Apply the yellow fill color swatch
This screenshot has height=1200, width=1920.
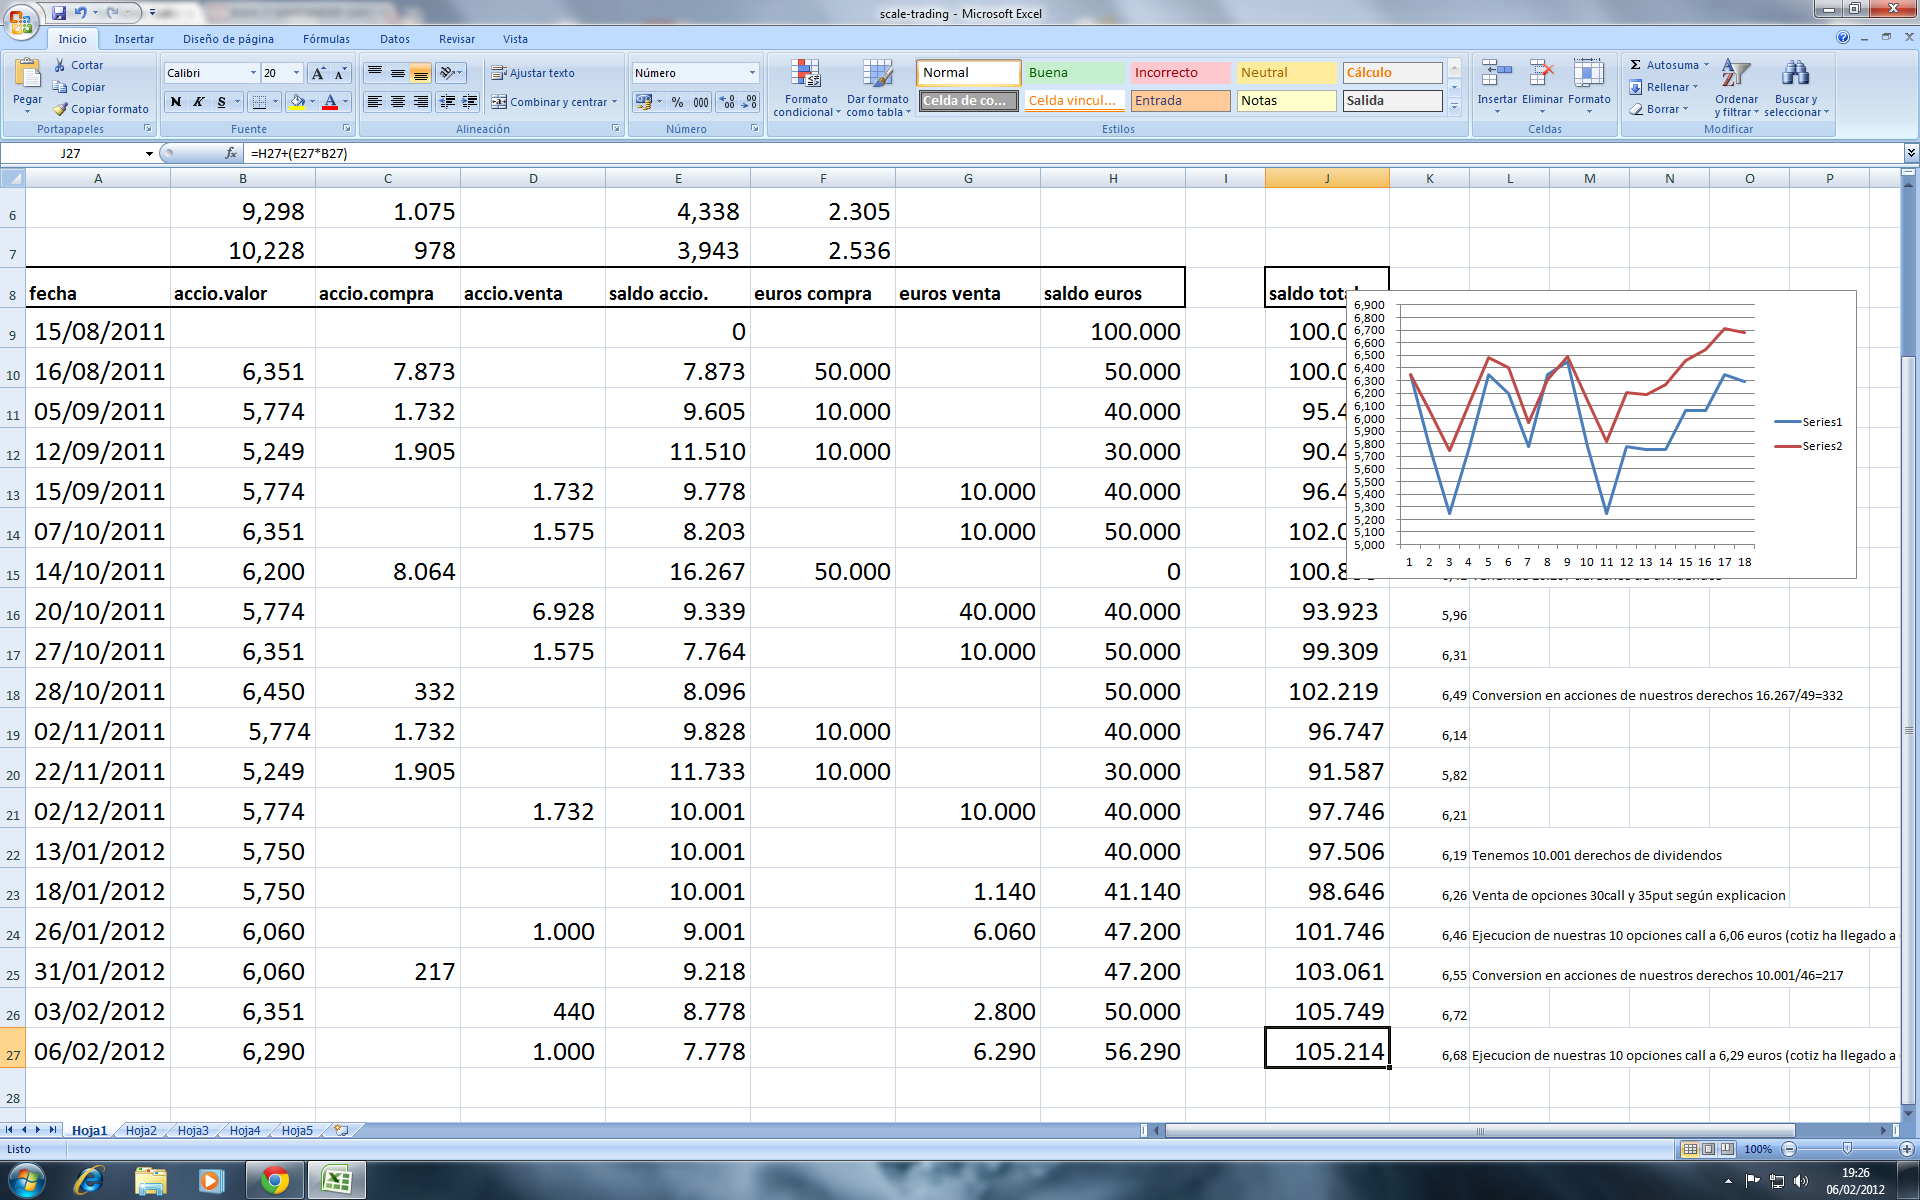[296, 102]
